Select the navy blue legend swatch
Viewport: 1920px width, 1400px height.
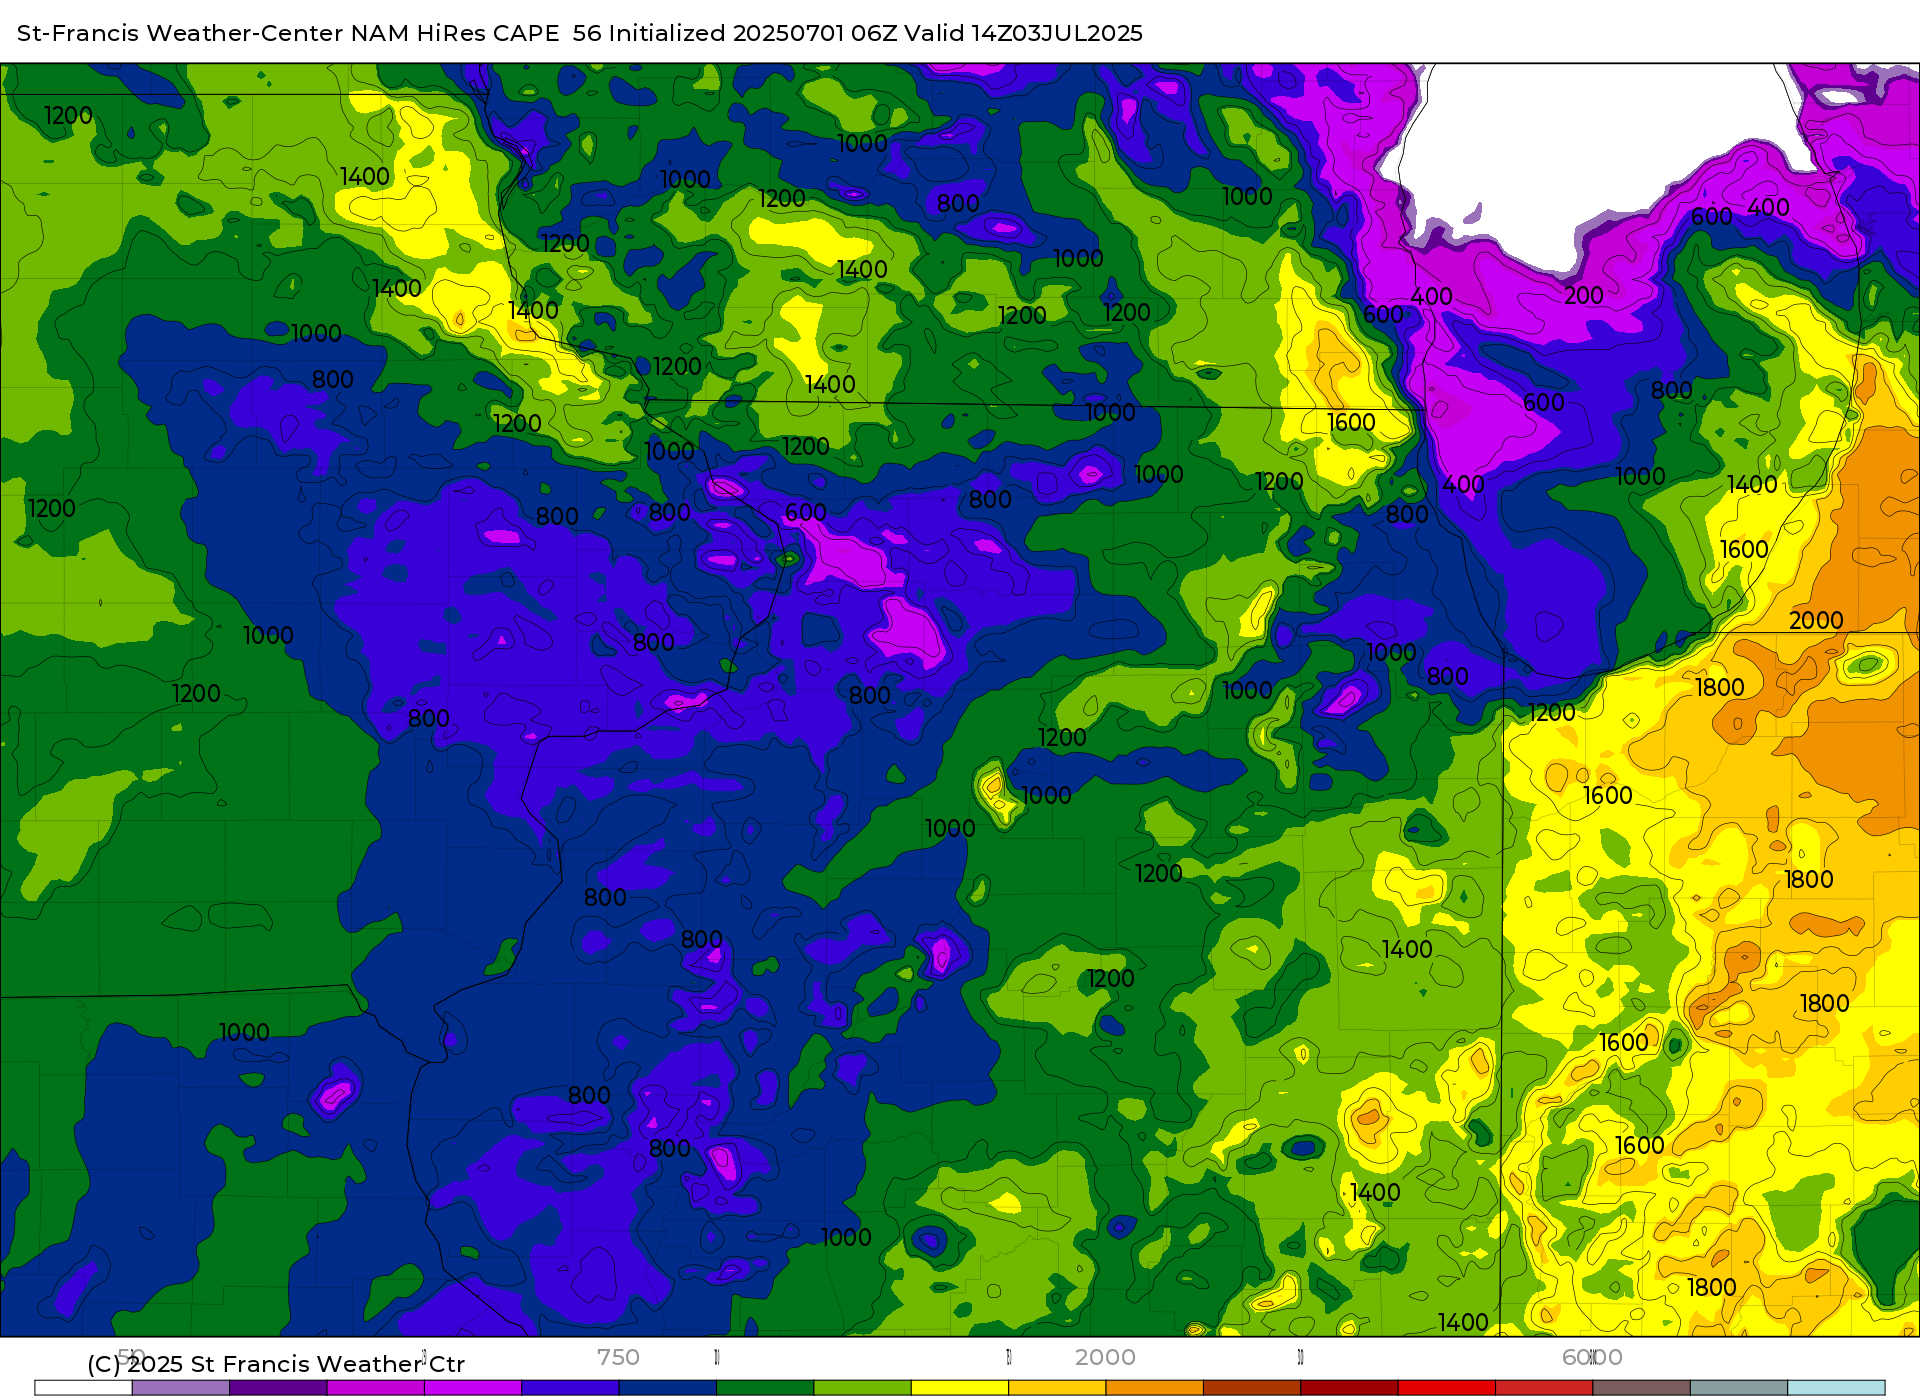pyautogui.click(x=667, y=1388)
